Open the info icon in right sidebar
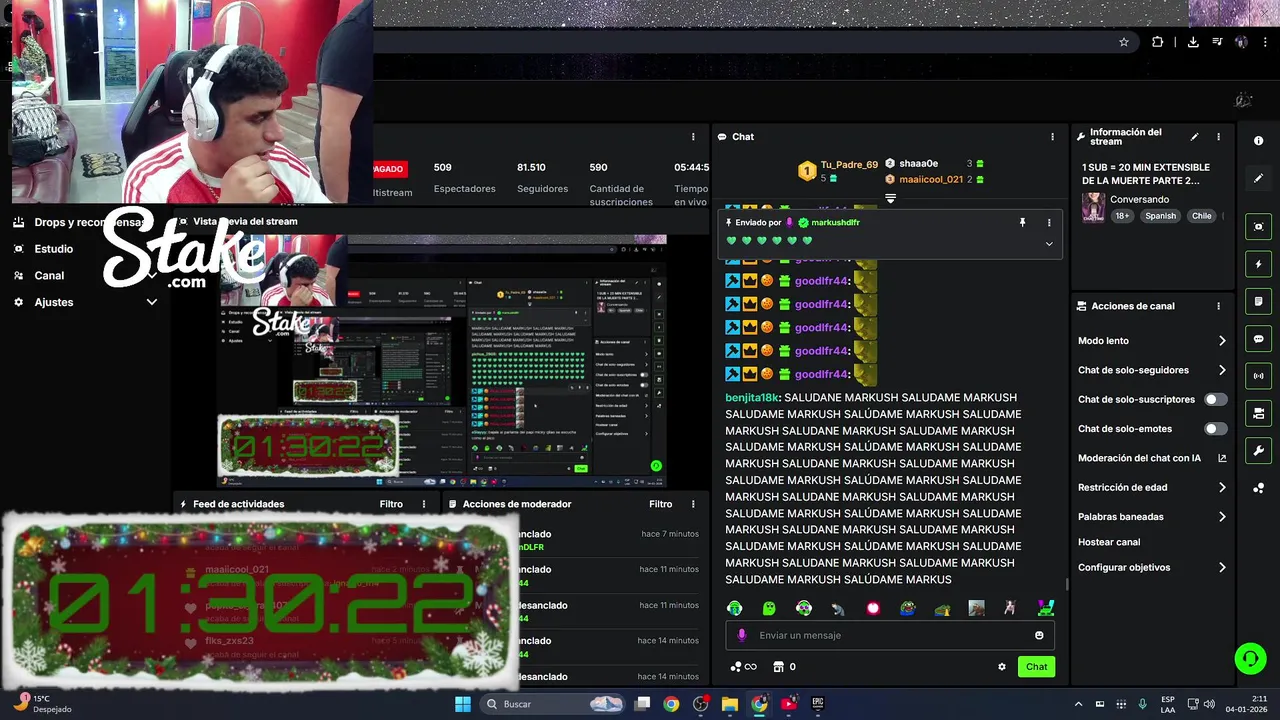Screen dimensions: 1280x720 pos(1258,141)
